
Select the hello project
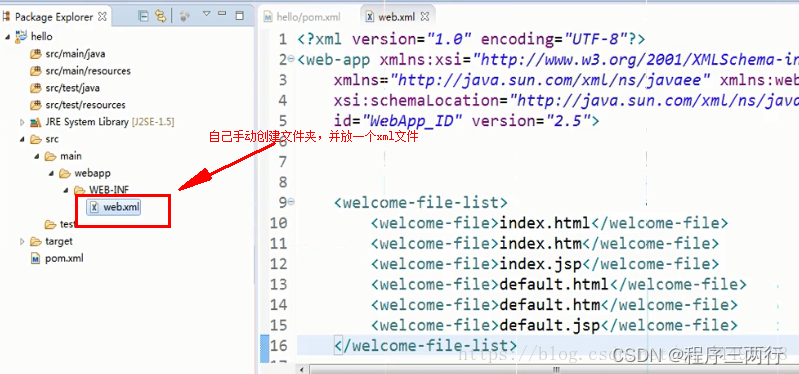click(41, 37)
